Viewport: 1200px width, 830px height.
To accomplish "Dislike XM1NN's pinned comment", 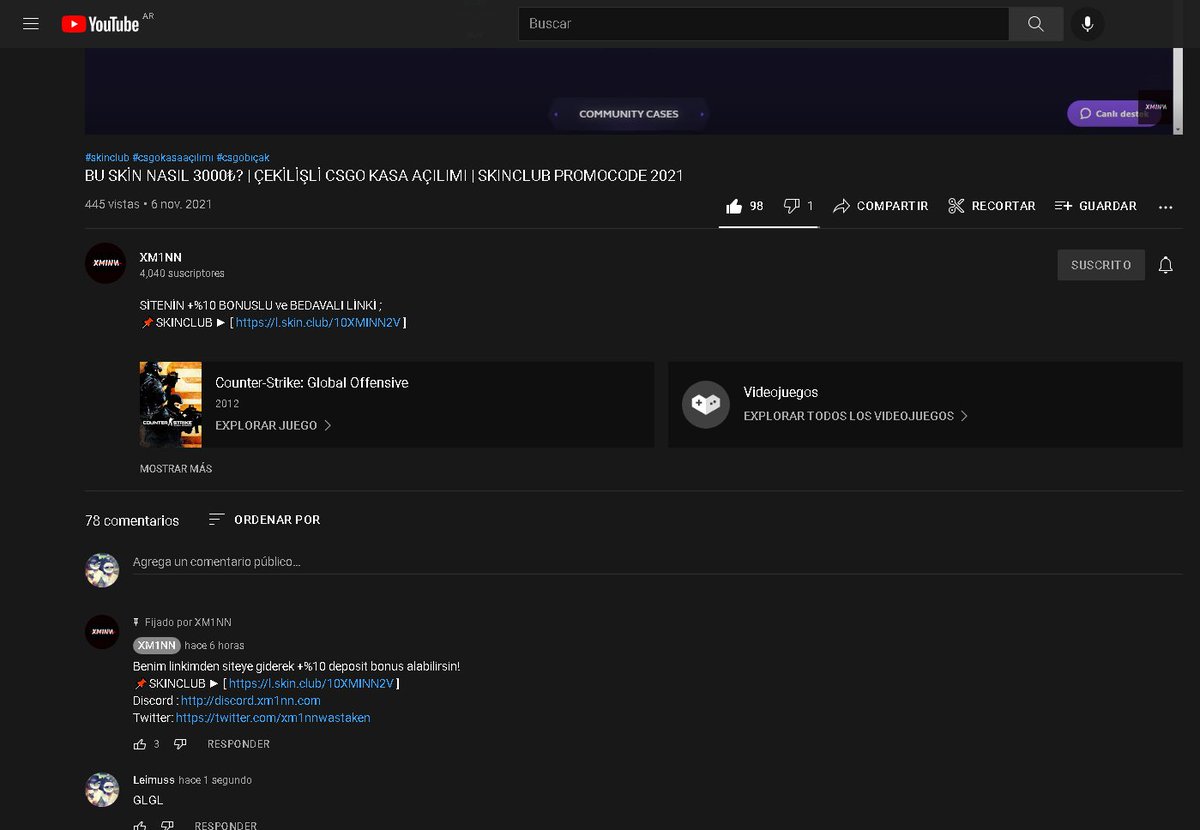I will (x=180, y=744).
